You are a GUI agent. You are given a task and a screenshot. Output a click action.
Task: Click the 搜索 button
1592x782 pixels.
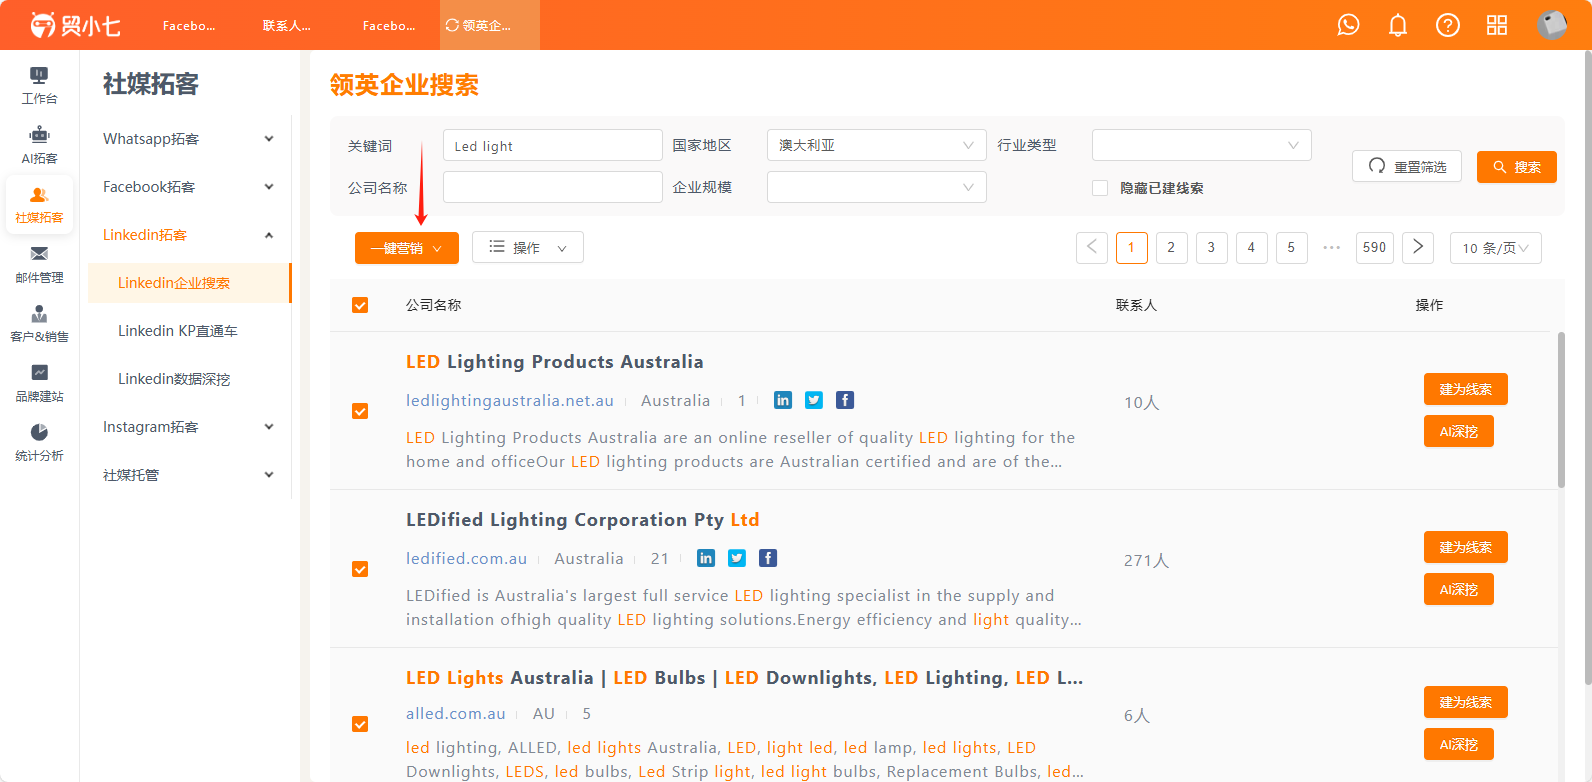(x=1517, y=167)
